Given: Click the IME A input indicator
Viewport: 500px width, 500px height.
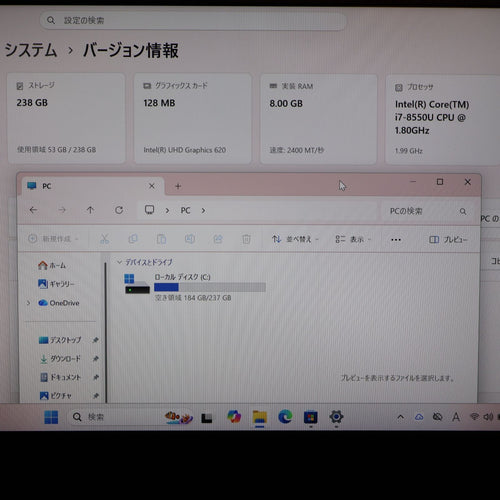Looking at the screenshot, I should 456,417.
